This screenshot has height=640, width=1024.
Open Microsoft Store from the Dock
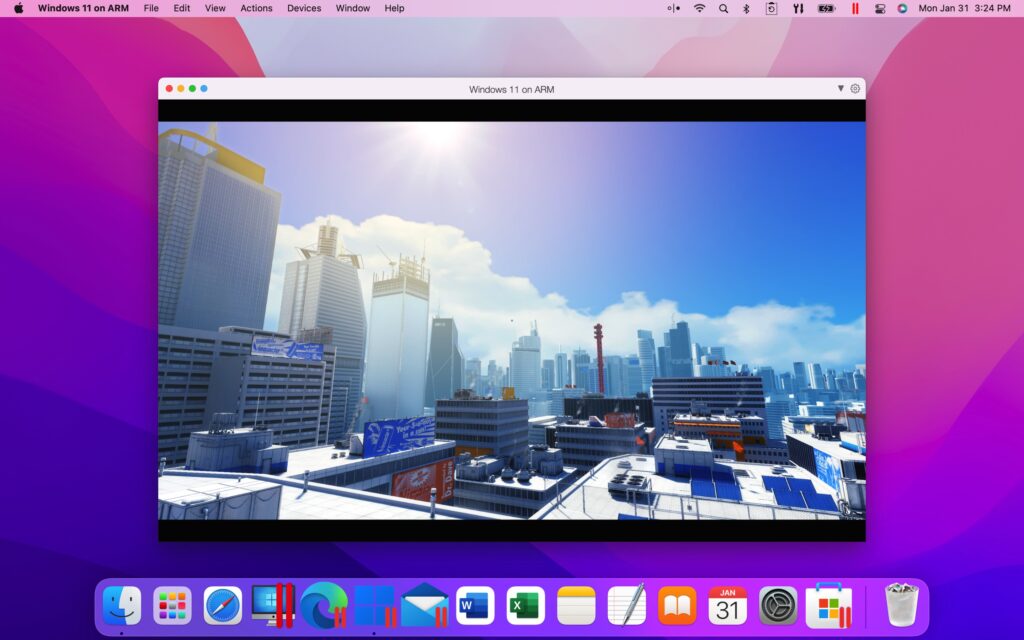[x=829, y=605]
